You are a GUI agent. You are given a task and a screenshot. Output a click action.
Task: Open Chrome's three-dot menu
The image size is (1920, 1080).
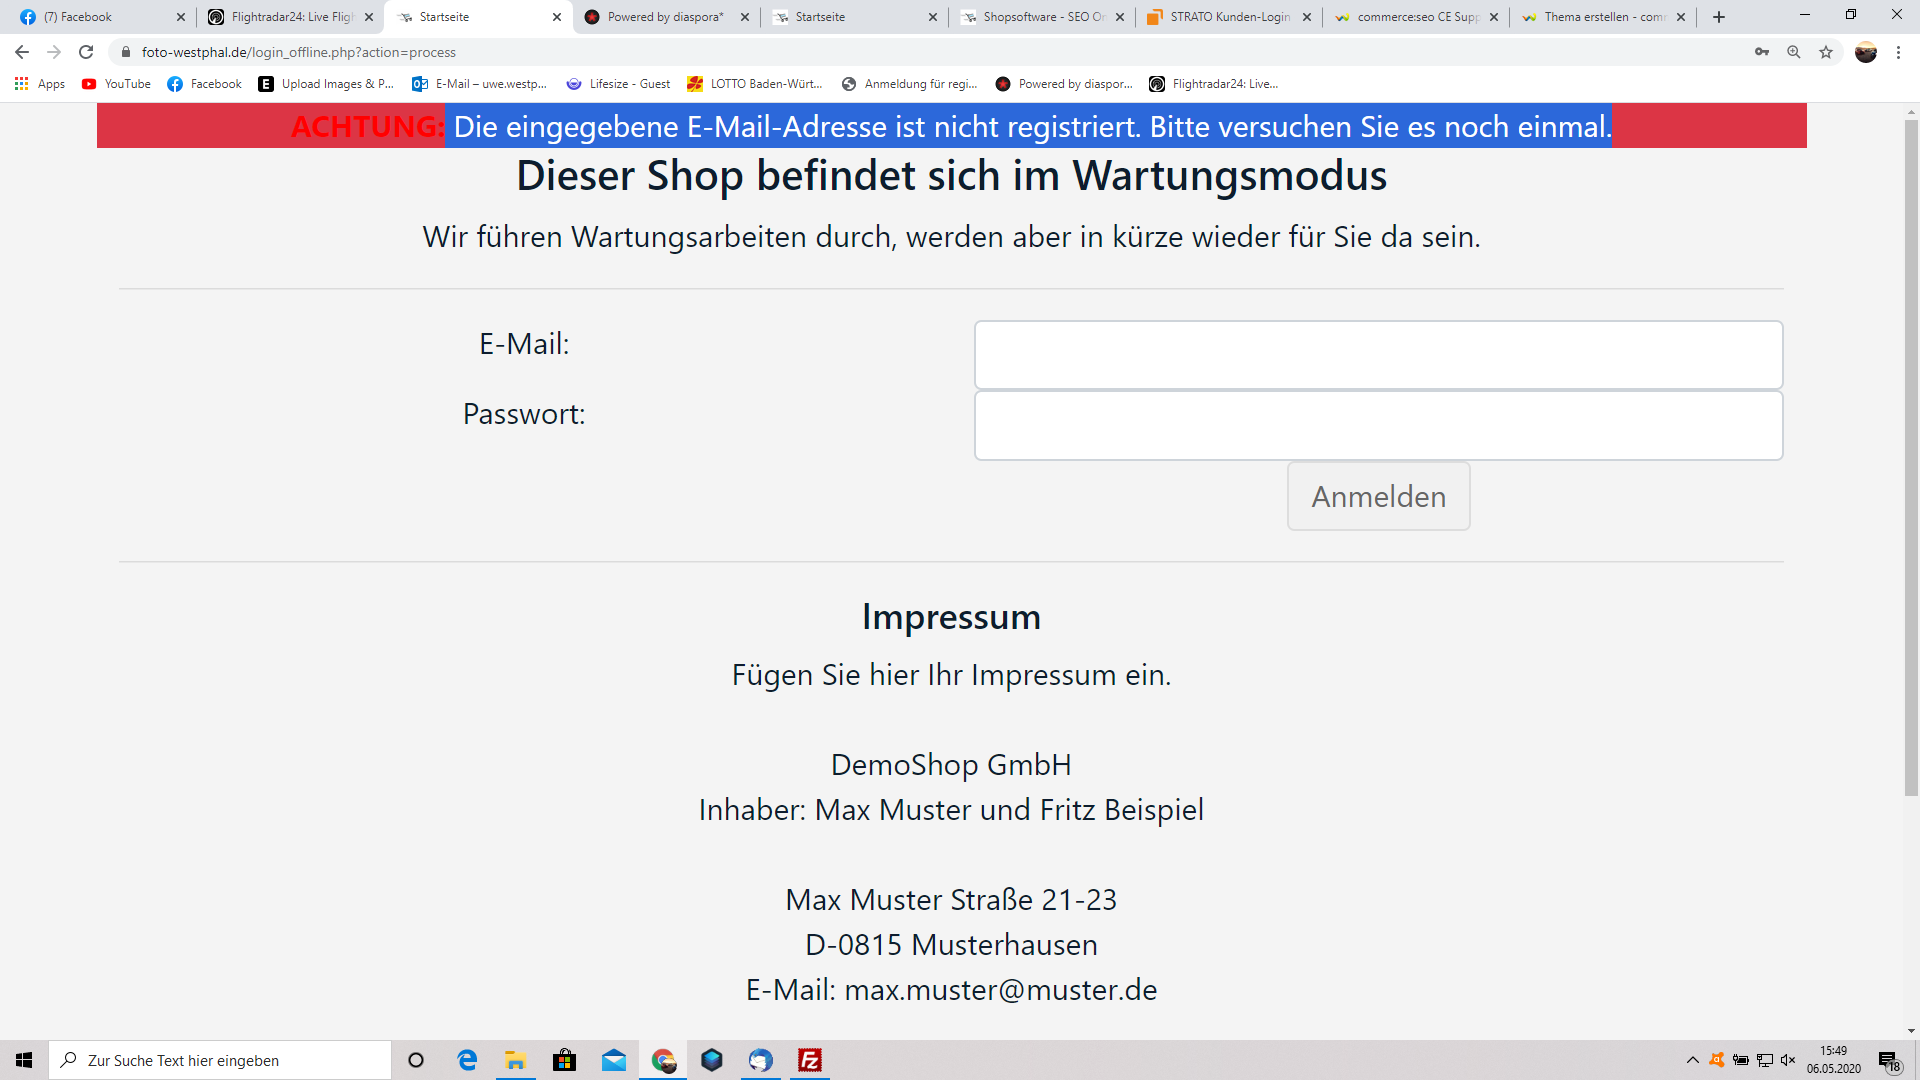(x=1898, y=52)
